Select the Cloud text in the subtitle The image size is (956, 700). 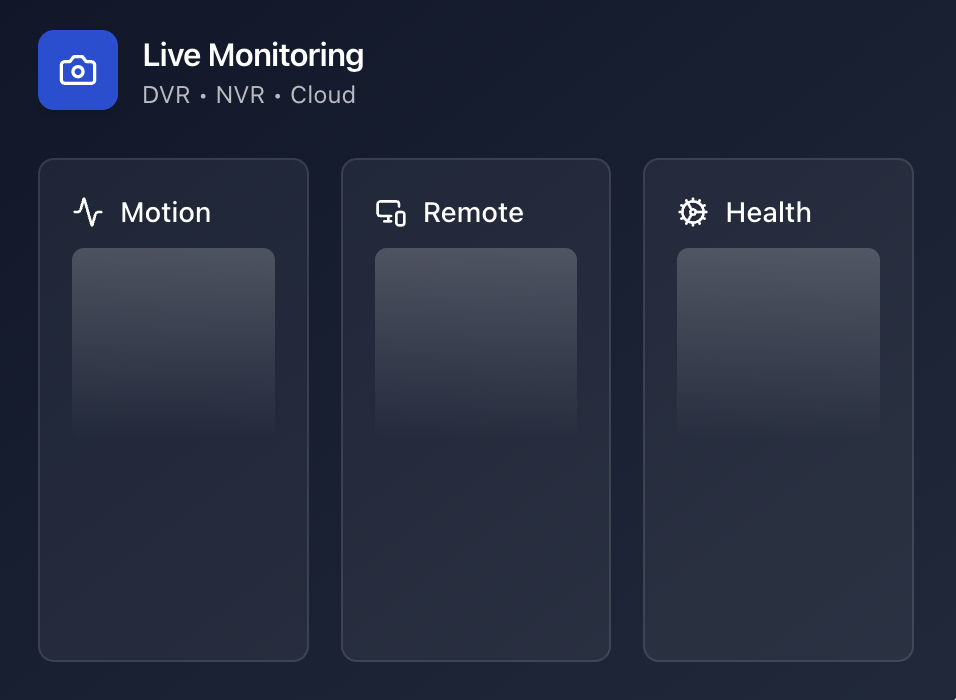(323, 96)
